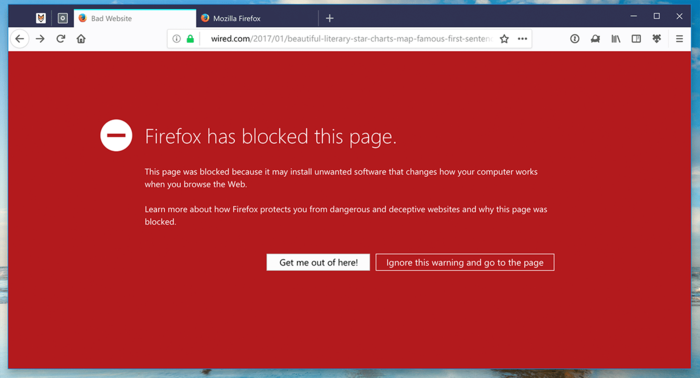
Task: Click the forward navigation arrow
Action: [40, 39]
